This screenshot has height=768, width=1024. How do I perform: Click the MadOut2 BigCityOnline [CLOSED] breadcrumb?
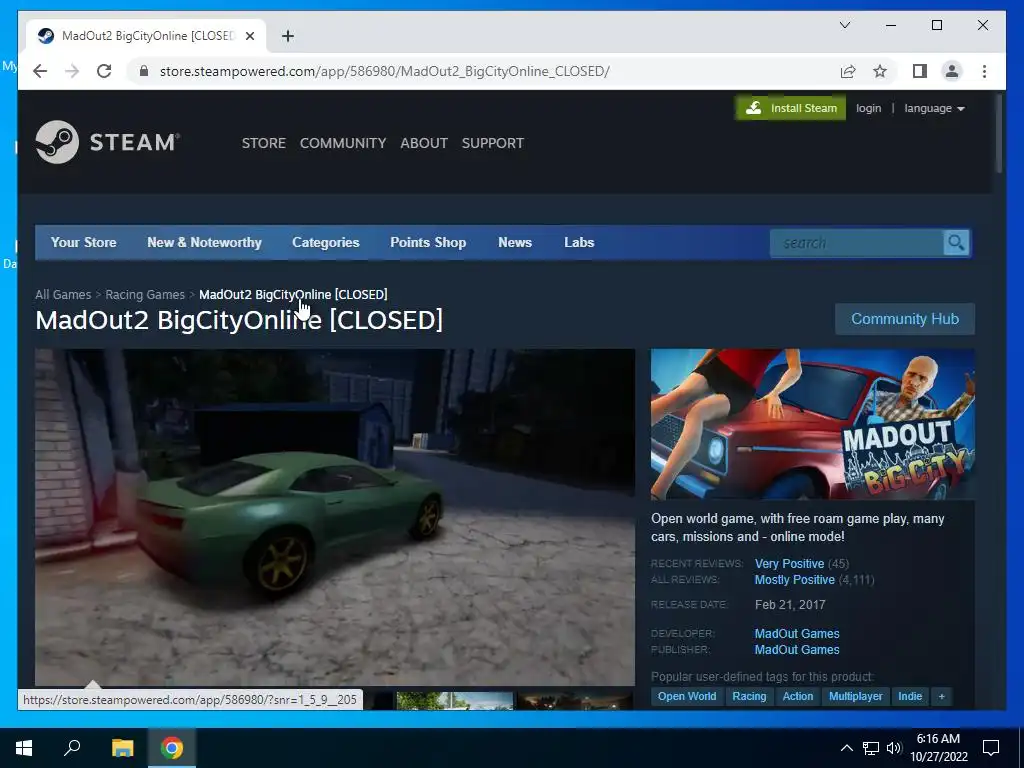(293, 295)
